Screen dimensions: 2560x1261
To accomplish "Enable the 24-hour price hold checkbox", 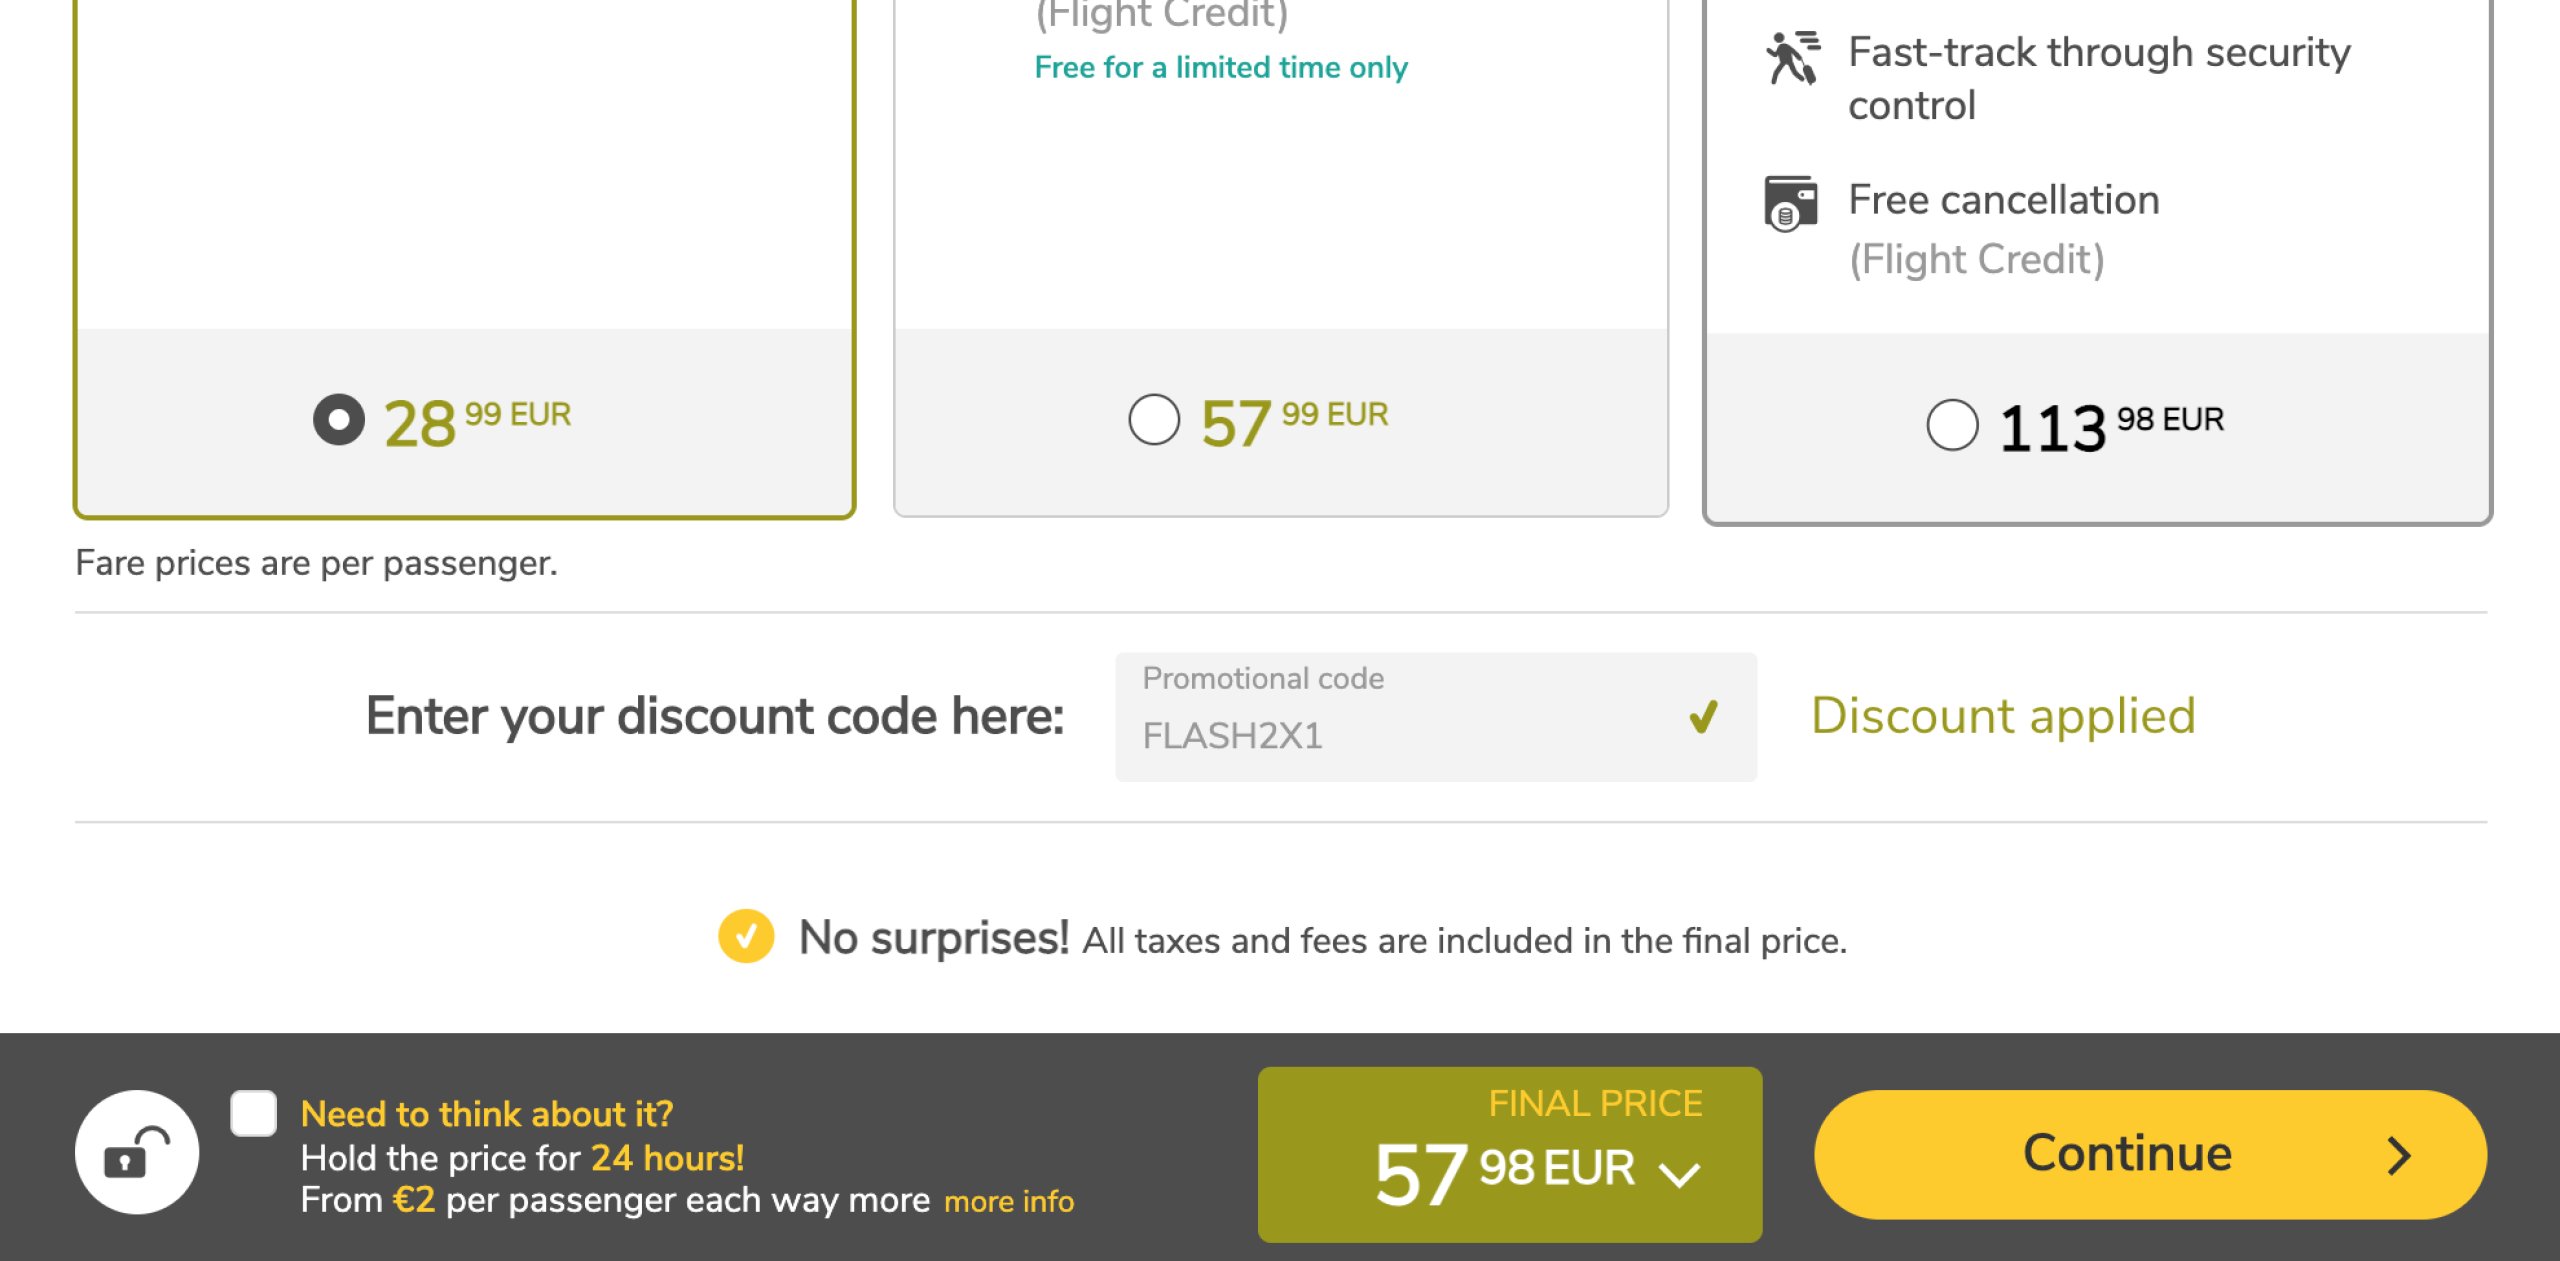I will [x=253, y=1114].
